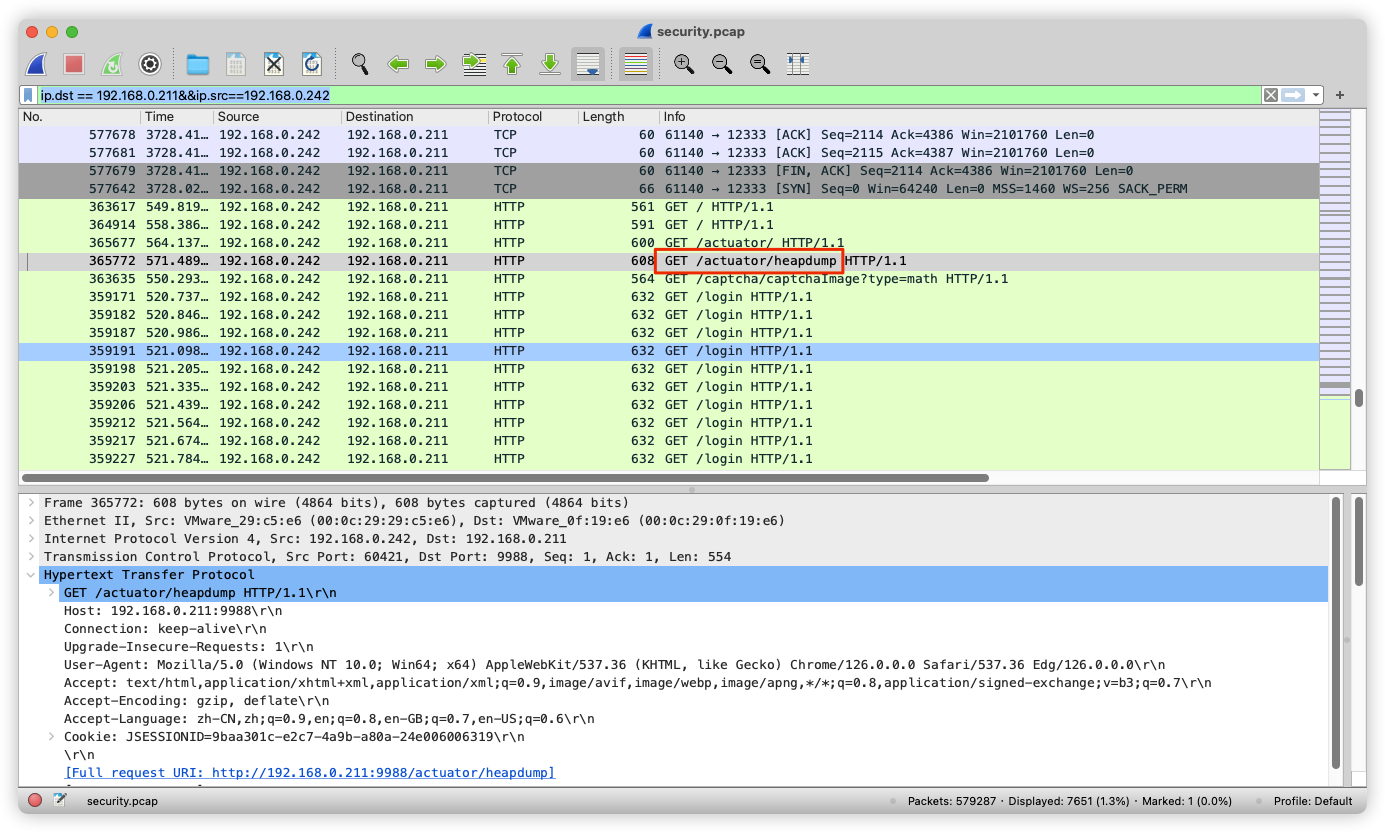The width and height of the screenshot is (1385, 832).
Task: Click the close capture file icon
Action: pyautogui.click(x=274, y=65)
